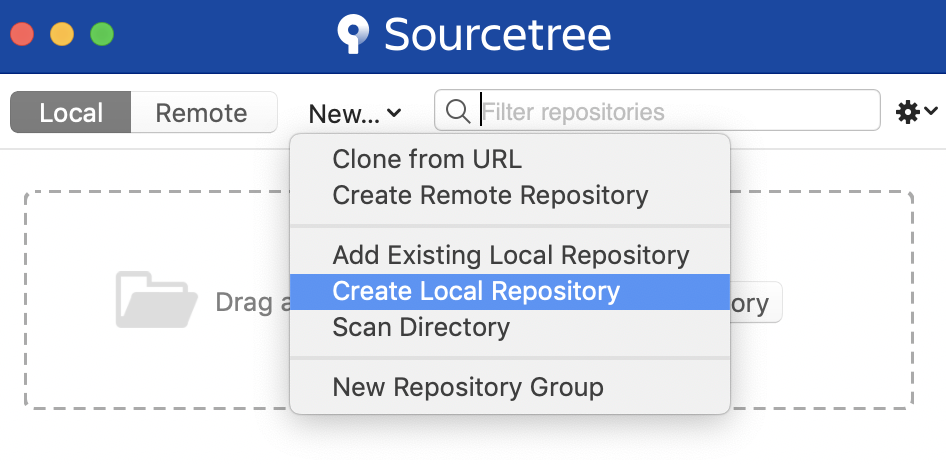The height and width of the screenshot is (464, 946).
Task: Choose Clone from URL
Action: (x=510, y=160)
